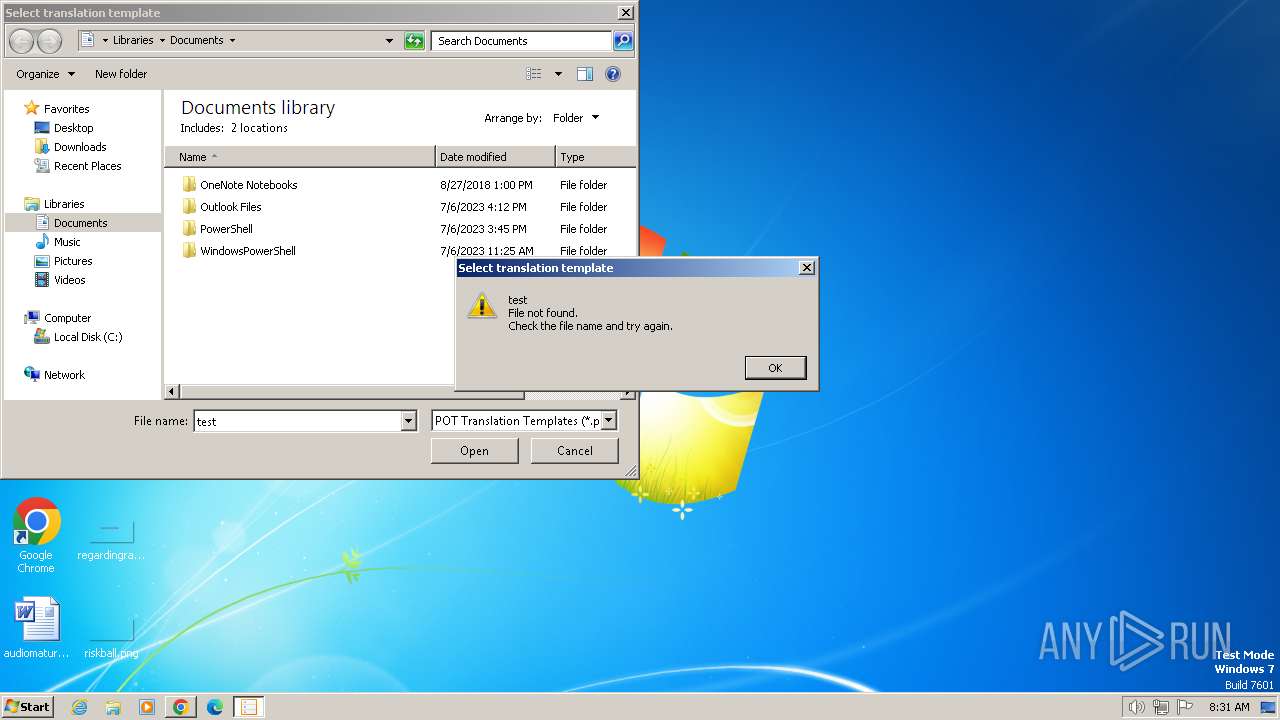Viewport: 1280px width, 720px height.
Task: Click the 2 locations link
Action: tap(259, 128)
